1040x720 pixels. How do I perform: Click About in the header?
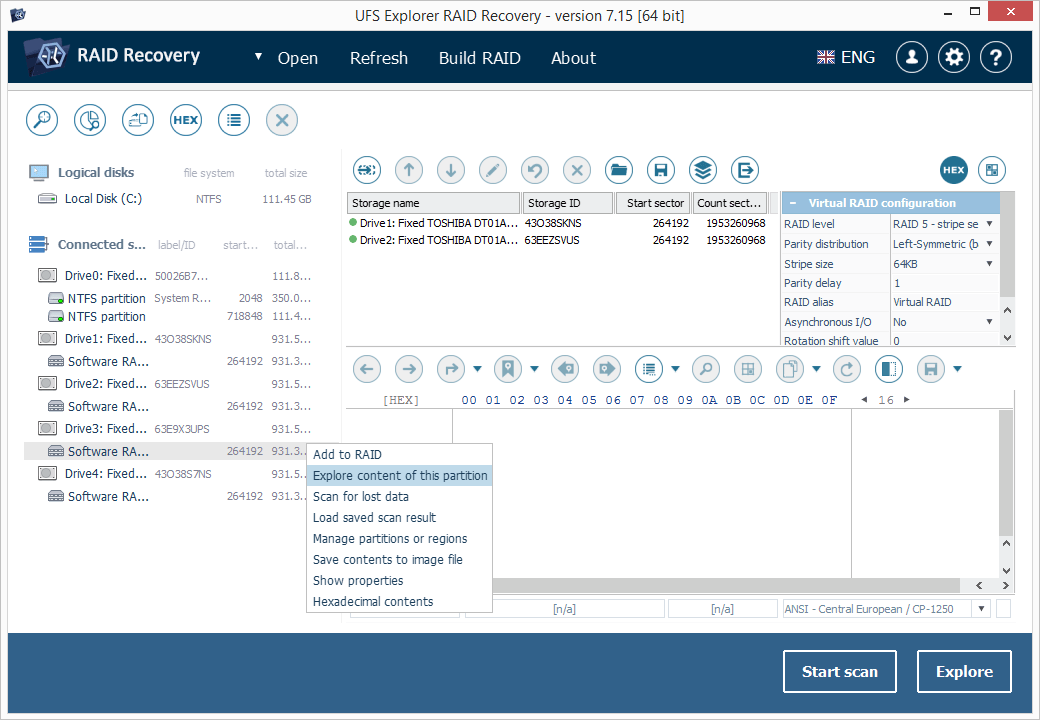click(574, 58)
